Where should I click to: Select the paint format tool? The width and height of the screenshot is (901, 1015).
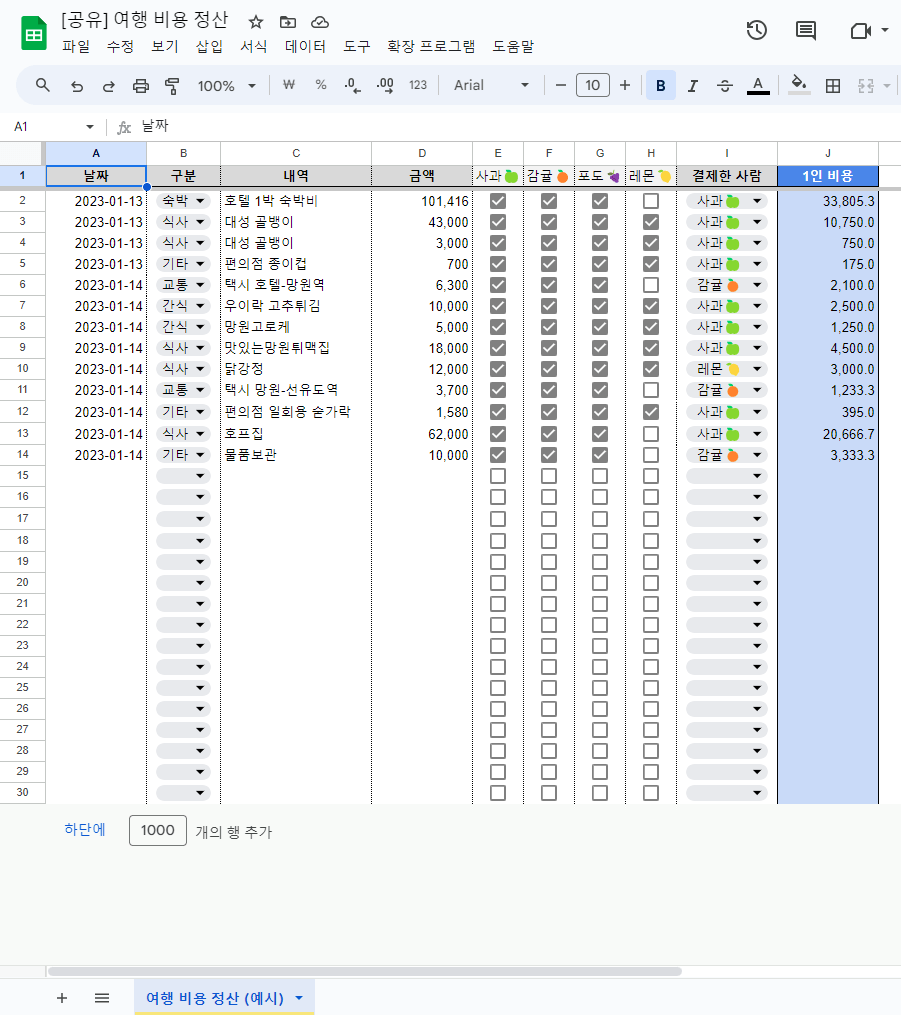tap(172, 86)
